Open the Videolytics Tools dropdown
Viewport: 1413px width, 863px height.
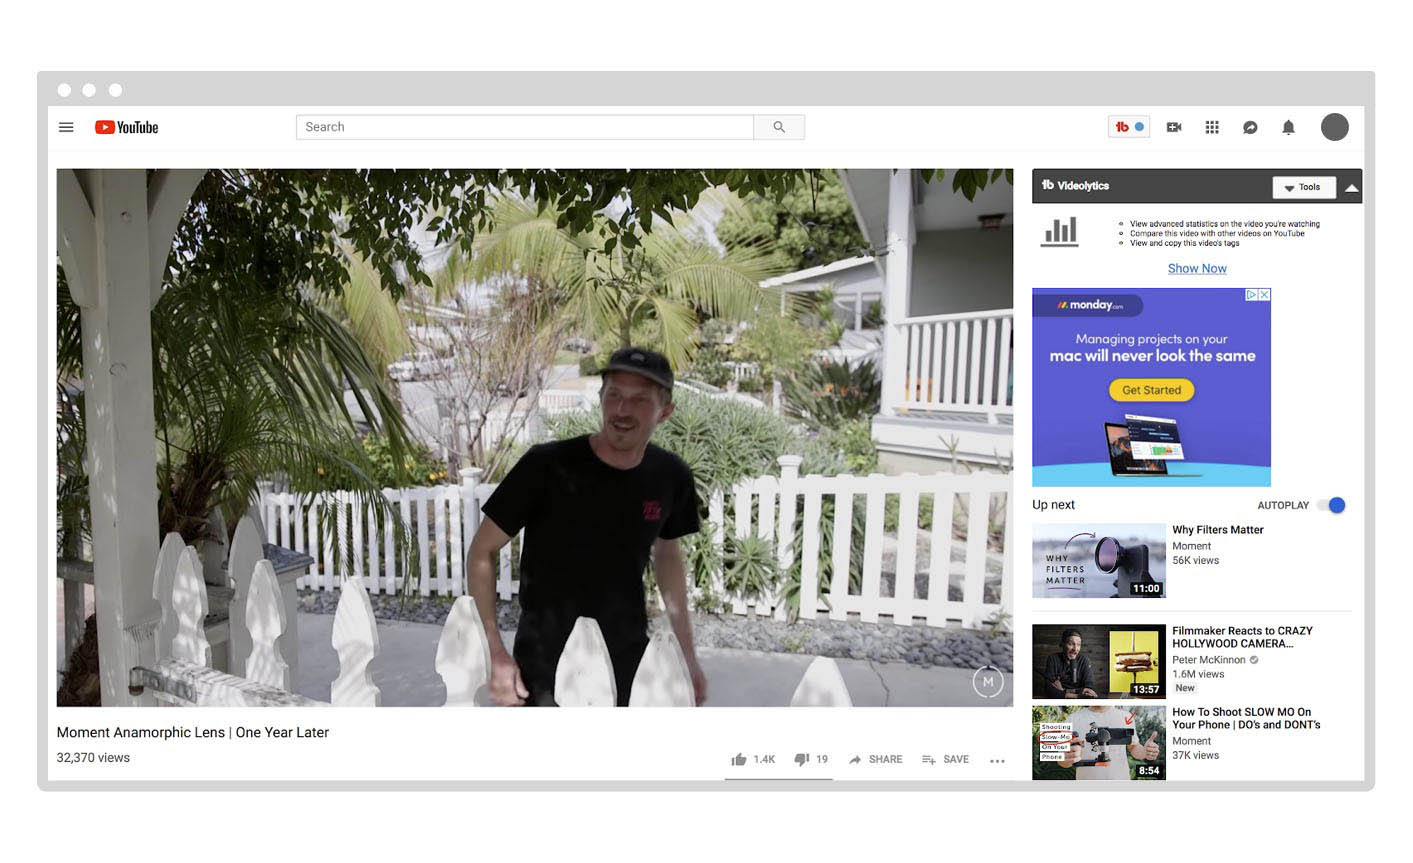click(x=1303, y=187)
